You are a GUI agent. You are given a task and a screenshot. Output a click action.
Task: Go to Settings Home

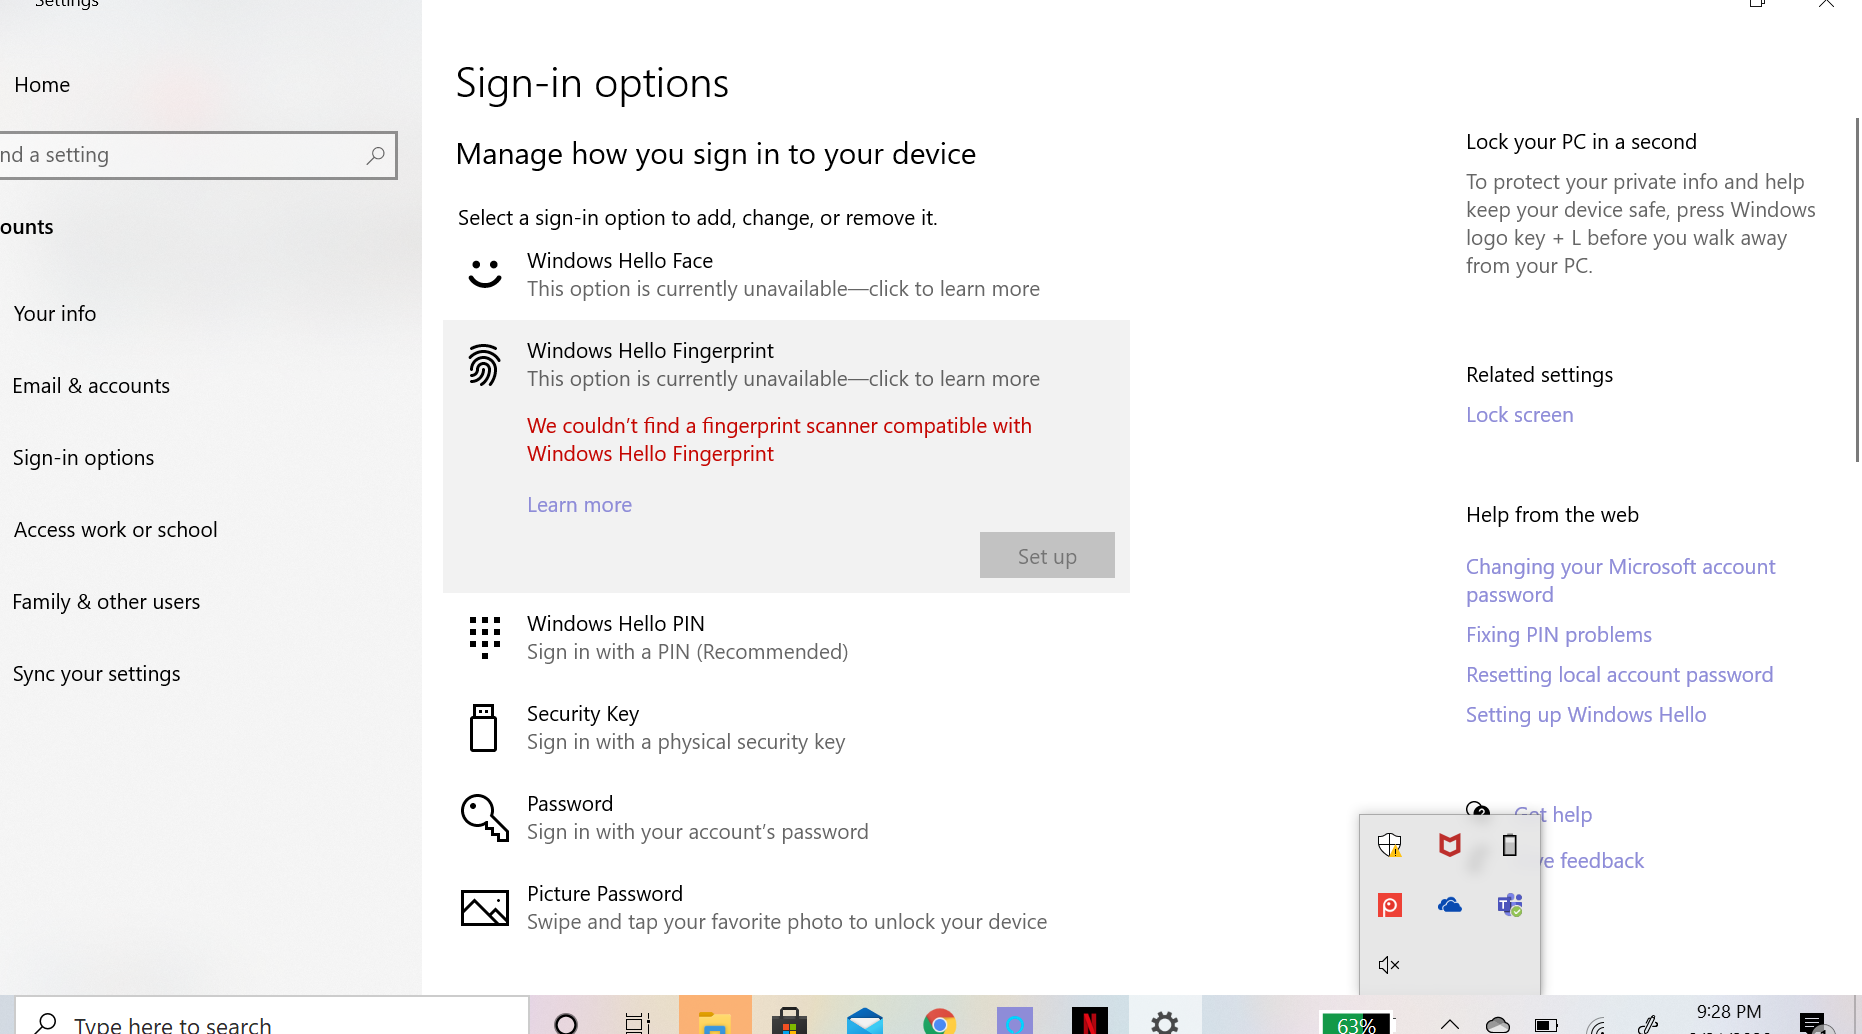(42, 85)
